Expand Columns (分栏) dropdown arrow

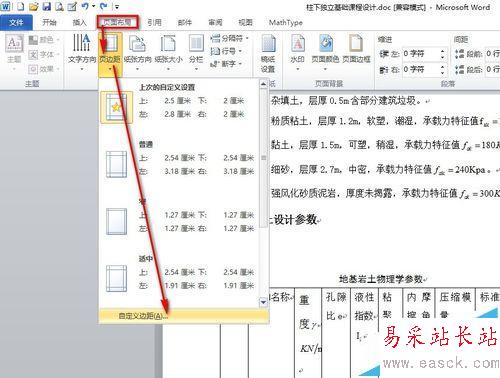pos(196,69)
